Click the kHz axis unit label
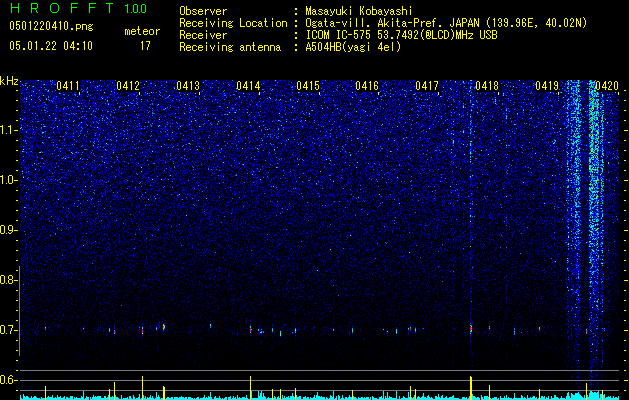Image resolution: width=629 pixels, height=400 pixels. pyautogui.click(x=9, y=81)
